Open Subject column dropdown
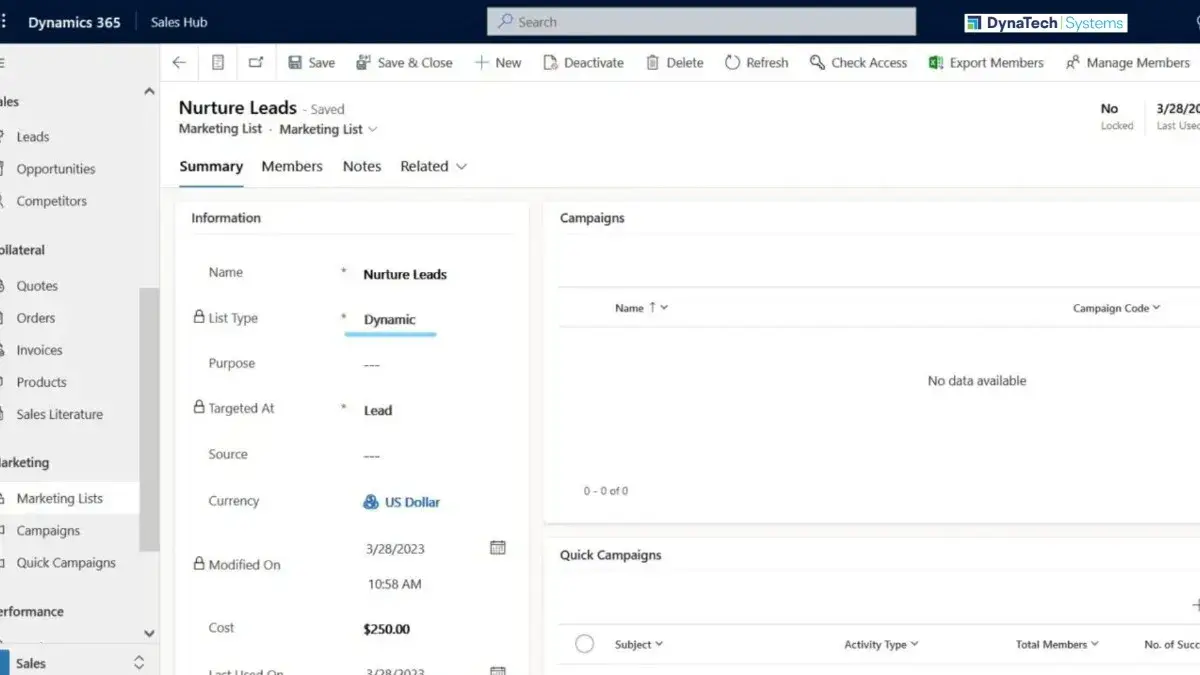1200x675 pixels. point(659,644)
